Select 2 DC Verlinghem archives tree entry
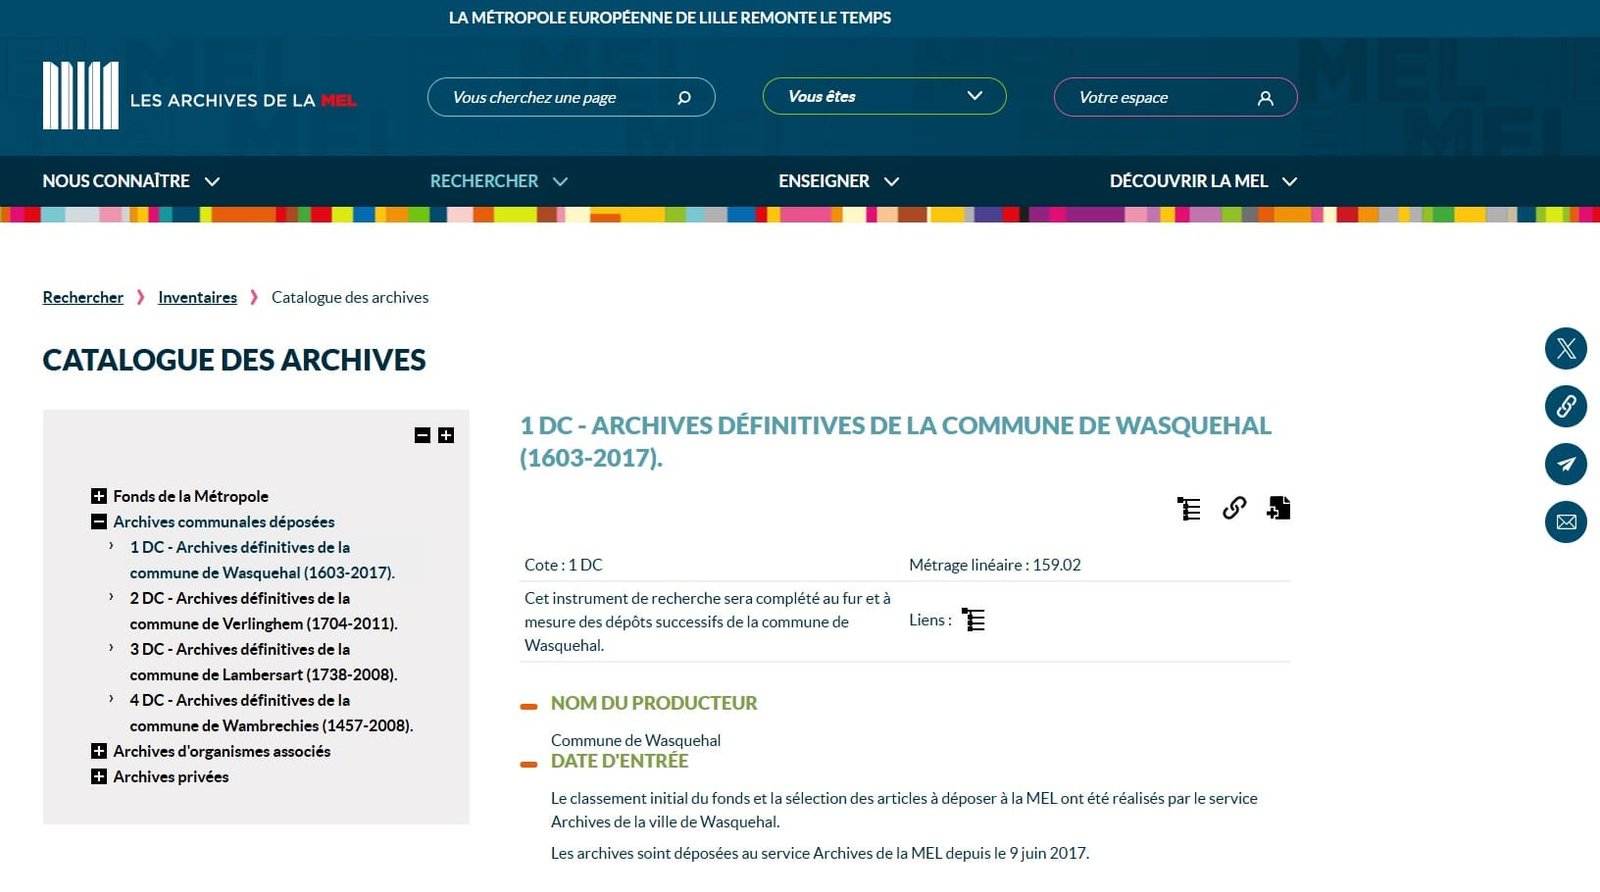Viewport: 1600px width, 892px height. point(263,611)
